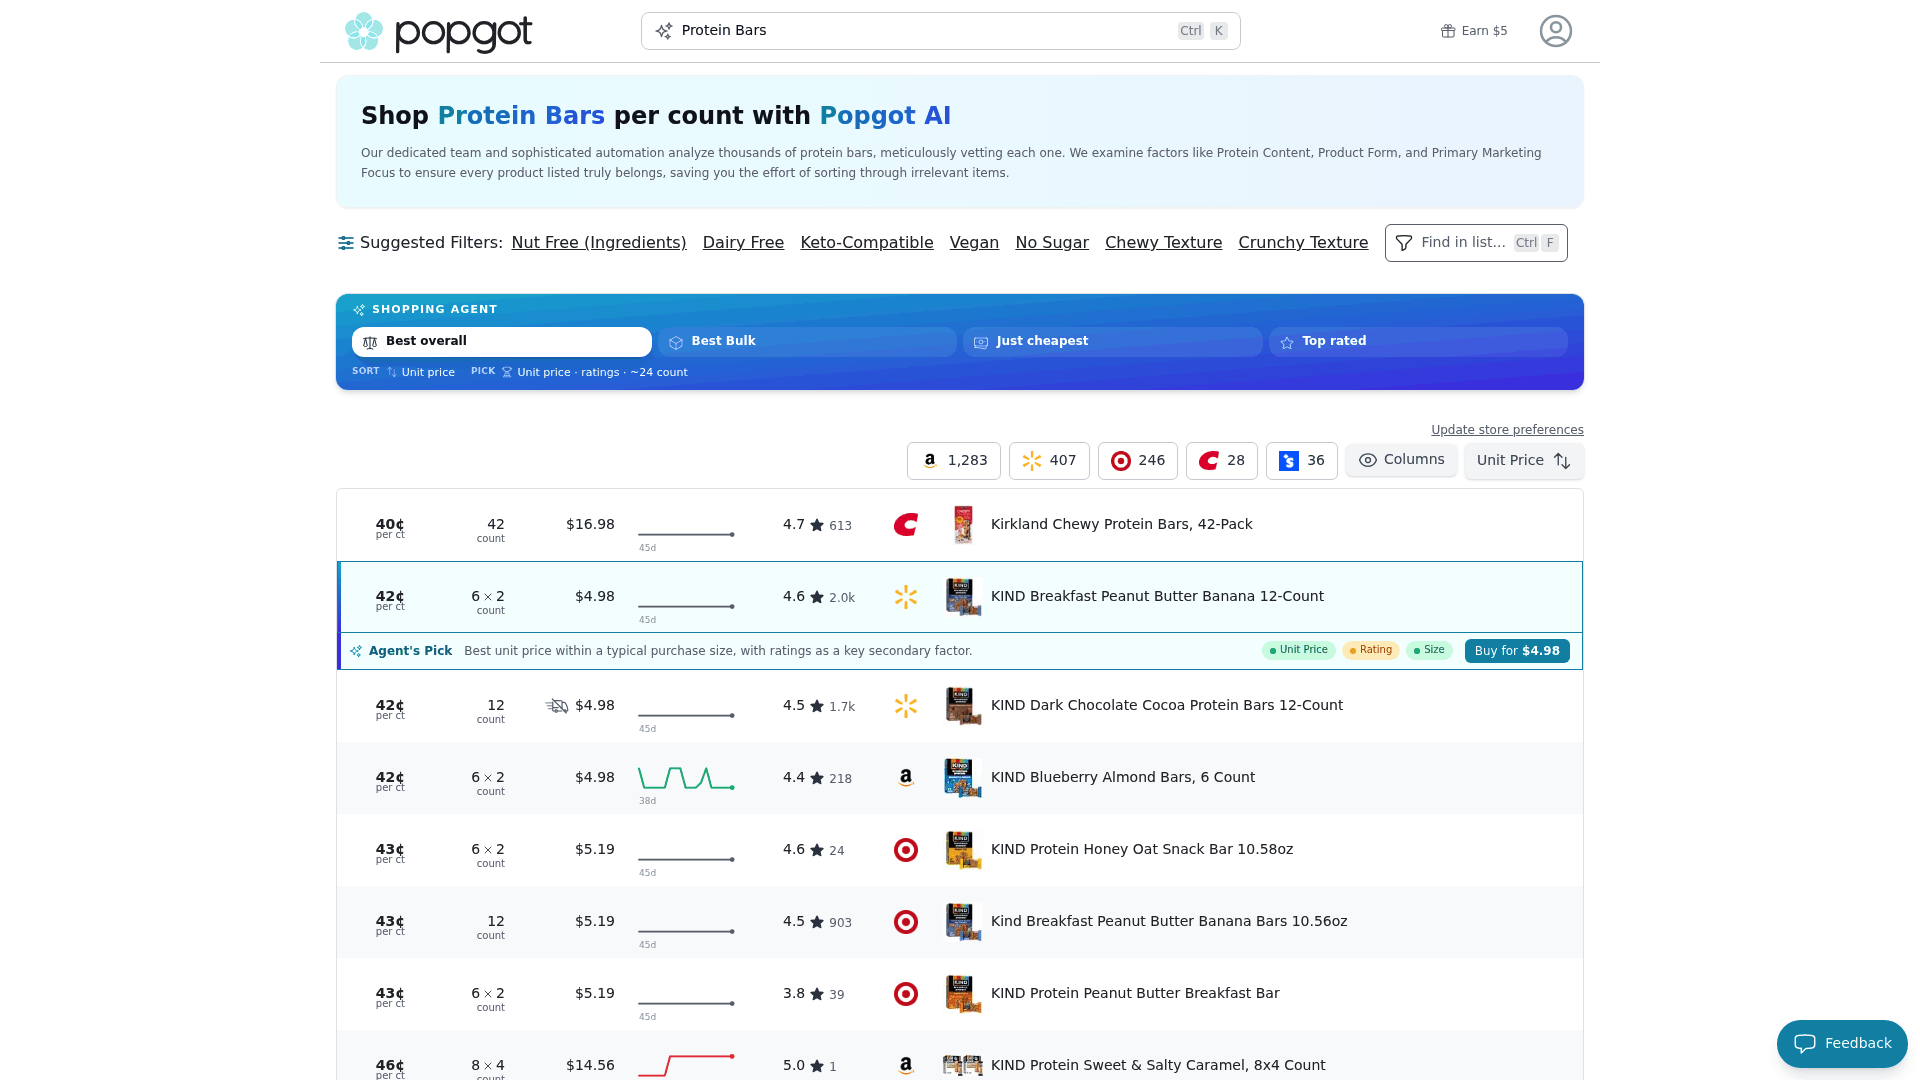Apply the Vegan suggested filter

tap(974, 243)
